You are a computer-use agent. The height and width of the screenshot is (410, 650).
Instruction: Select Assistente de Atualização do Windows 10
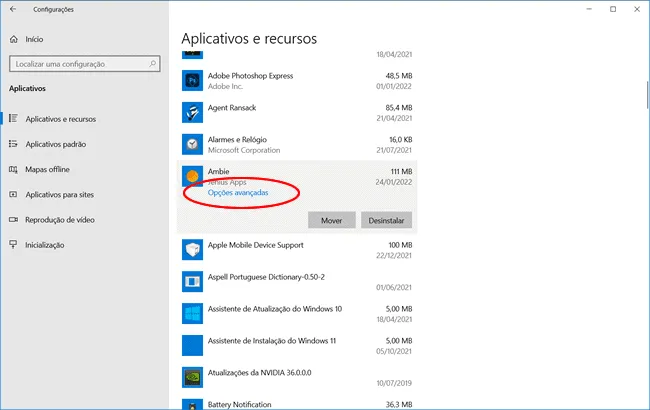click(x=275, y=309)
